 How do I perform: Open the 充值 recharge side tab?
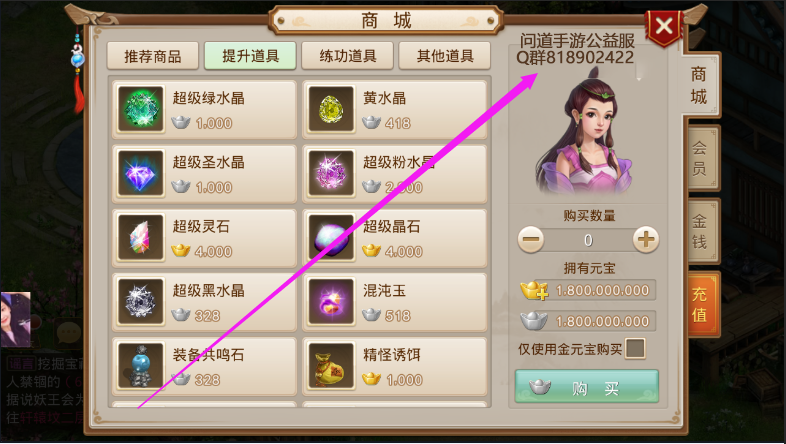(701, 305)
